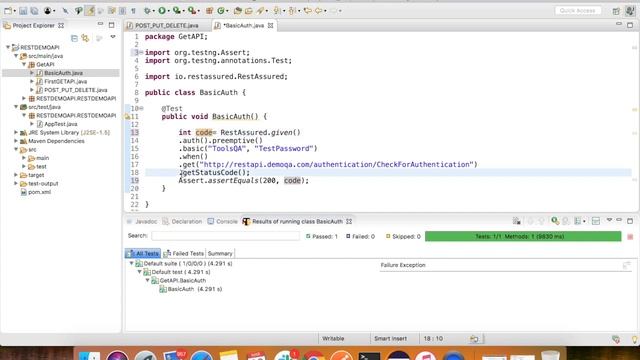Viewport: 640px width, 360px height.
Task: Collapse the src/main/java folder
Action: (x=16, y=56)
